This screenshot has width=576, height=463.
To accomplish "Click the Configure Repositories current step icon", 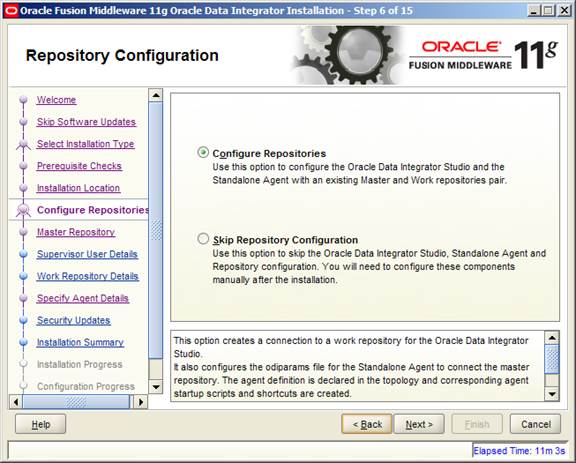I will (24, 210).
